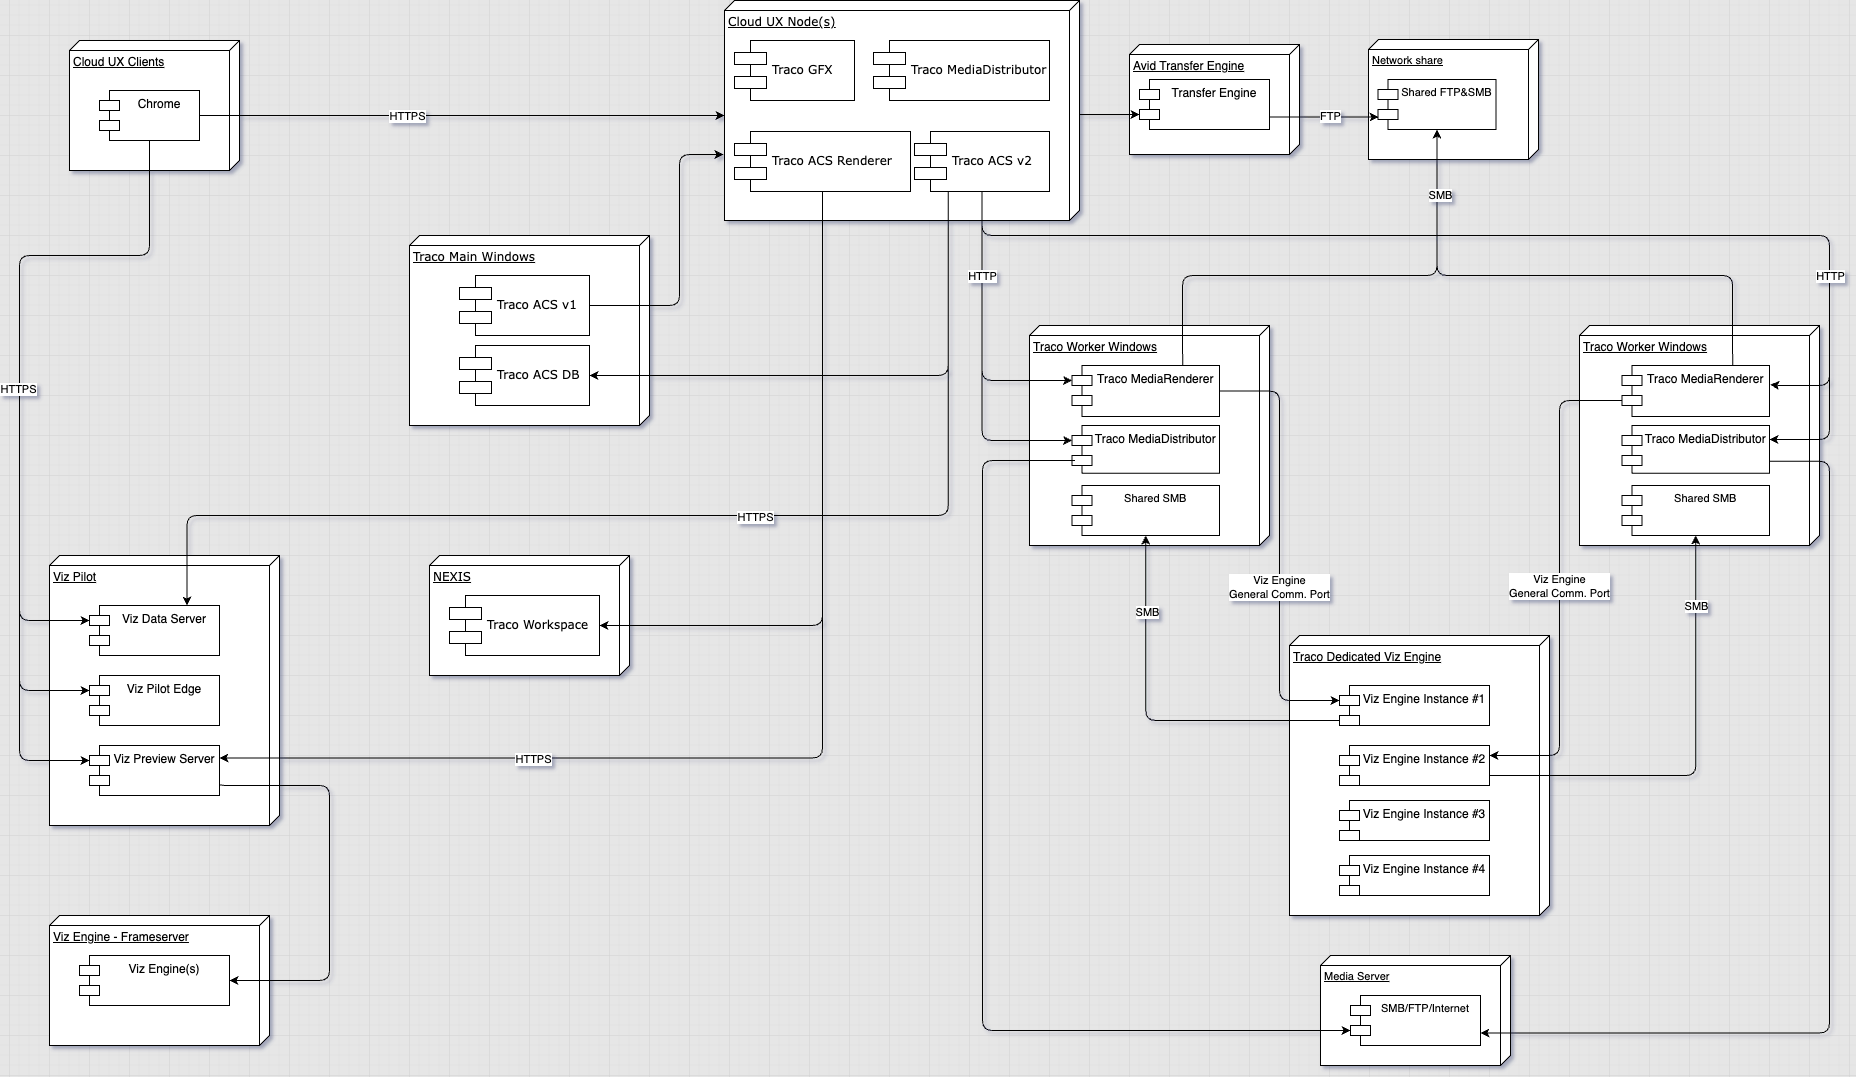Select the Transfer Engine component

[1212, 104]
